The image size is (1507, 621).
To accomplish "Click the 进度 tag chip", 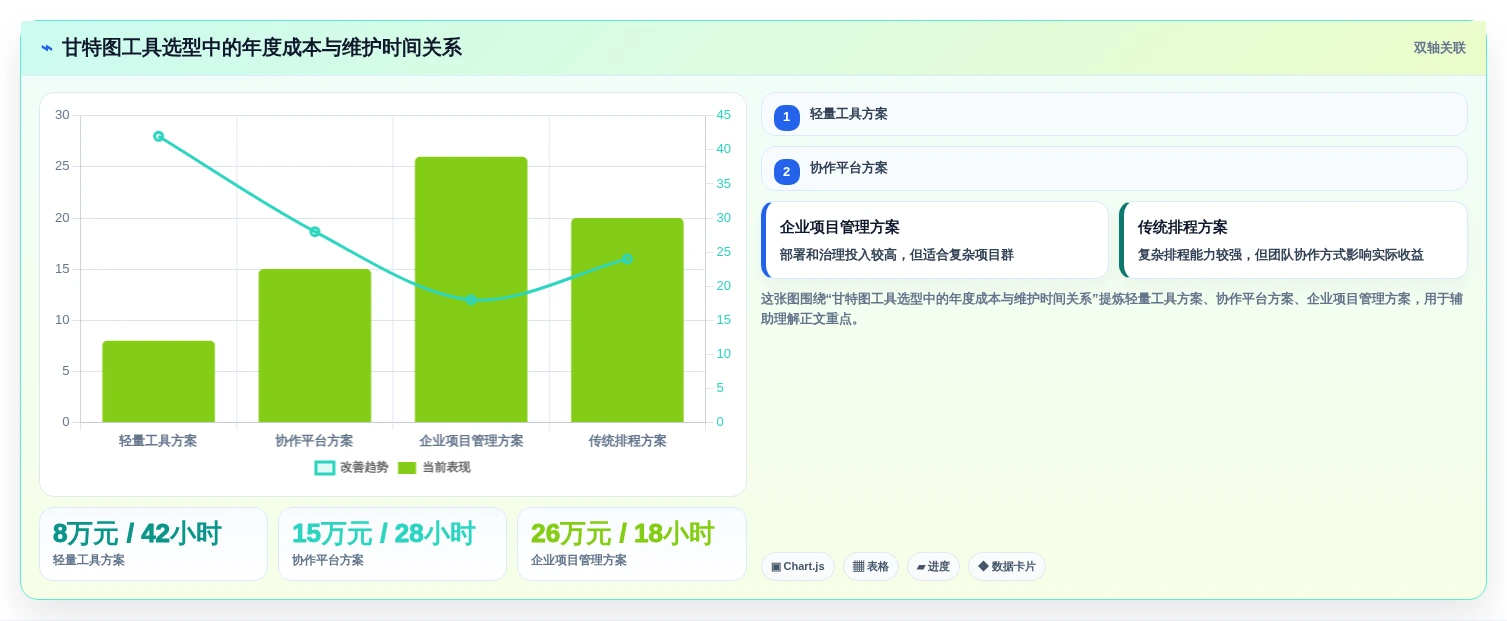I will pos(933,567).
